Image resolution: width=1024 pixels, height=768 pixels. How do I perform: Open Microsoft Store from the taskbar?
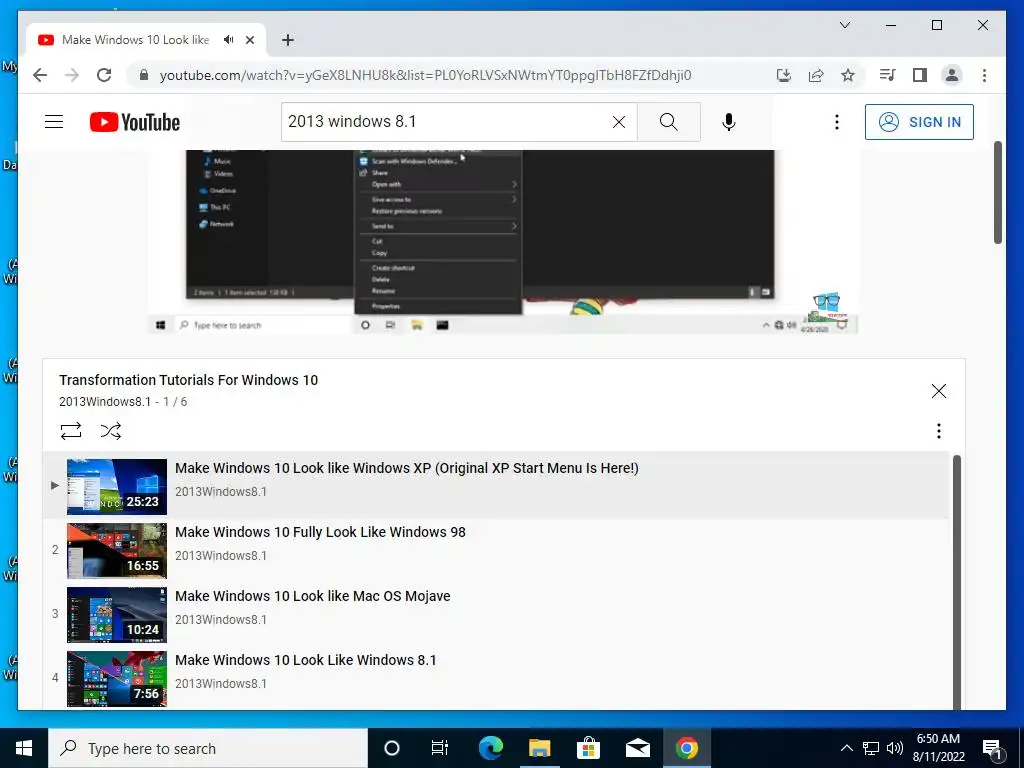[x=588, y=748]
